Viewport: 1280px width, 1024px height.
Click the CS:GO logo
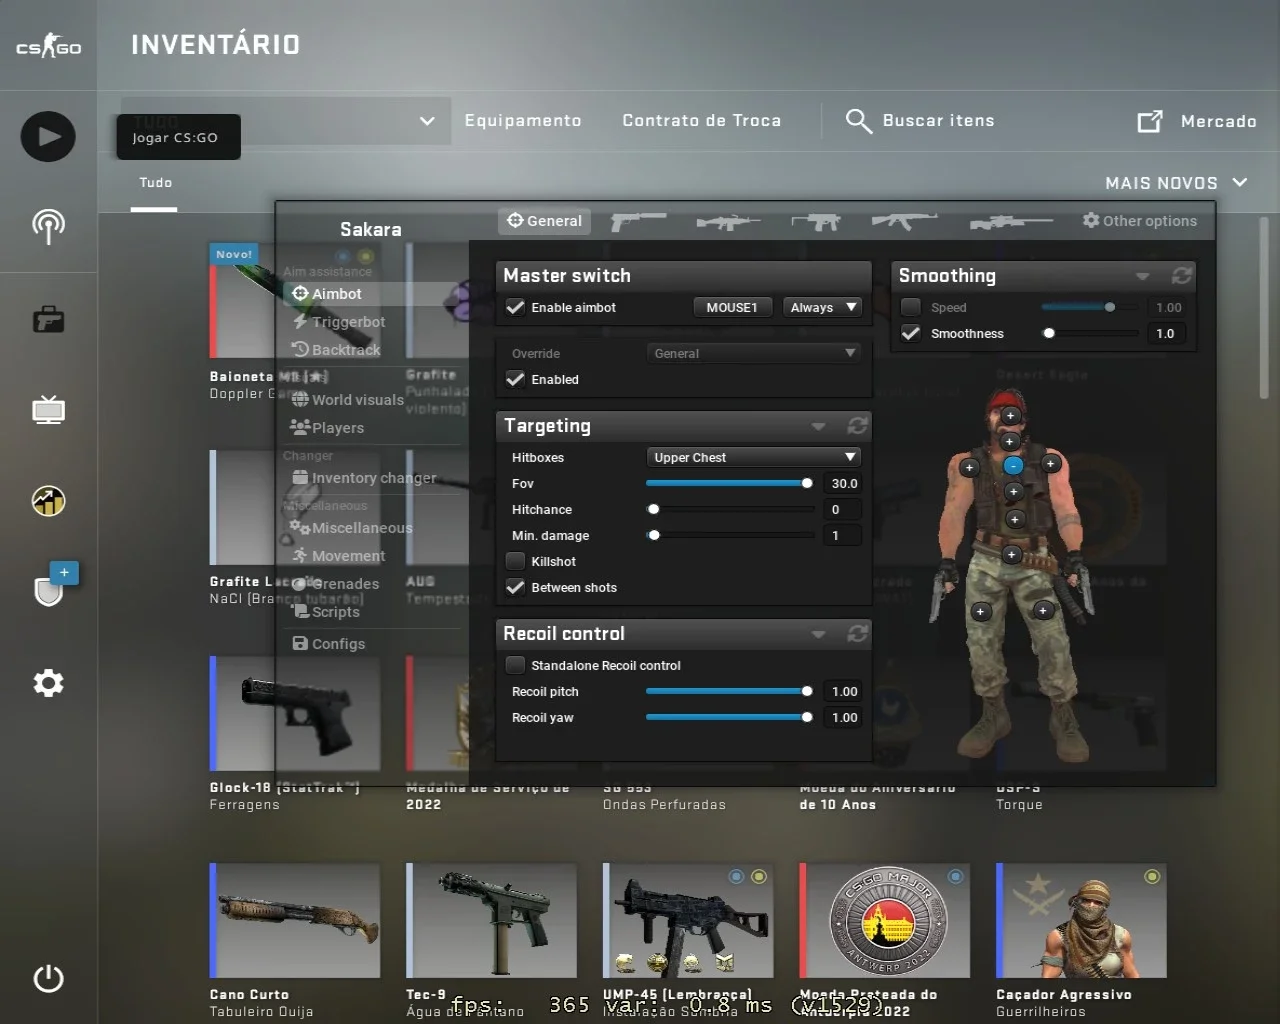48,46
